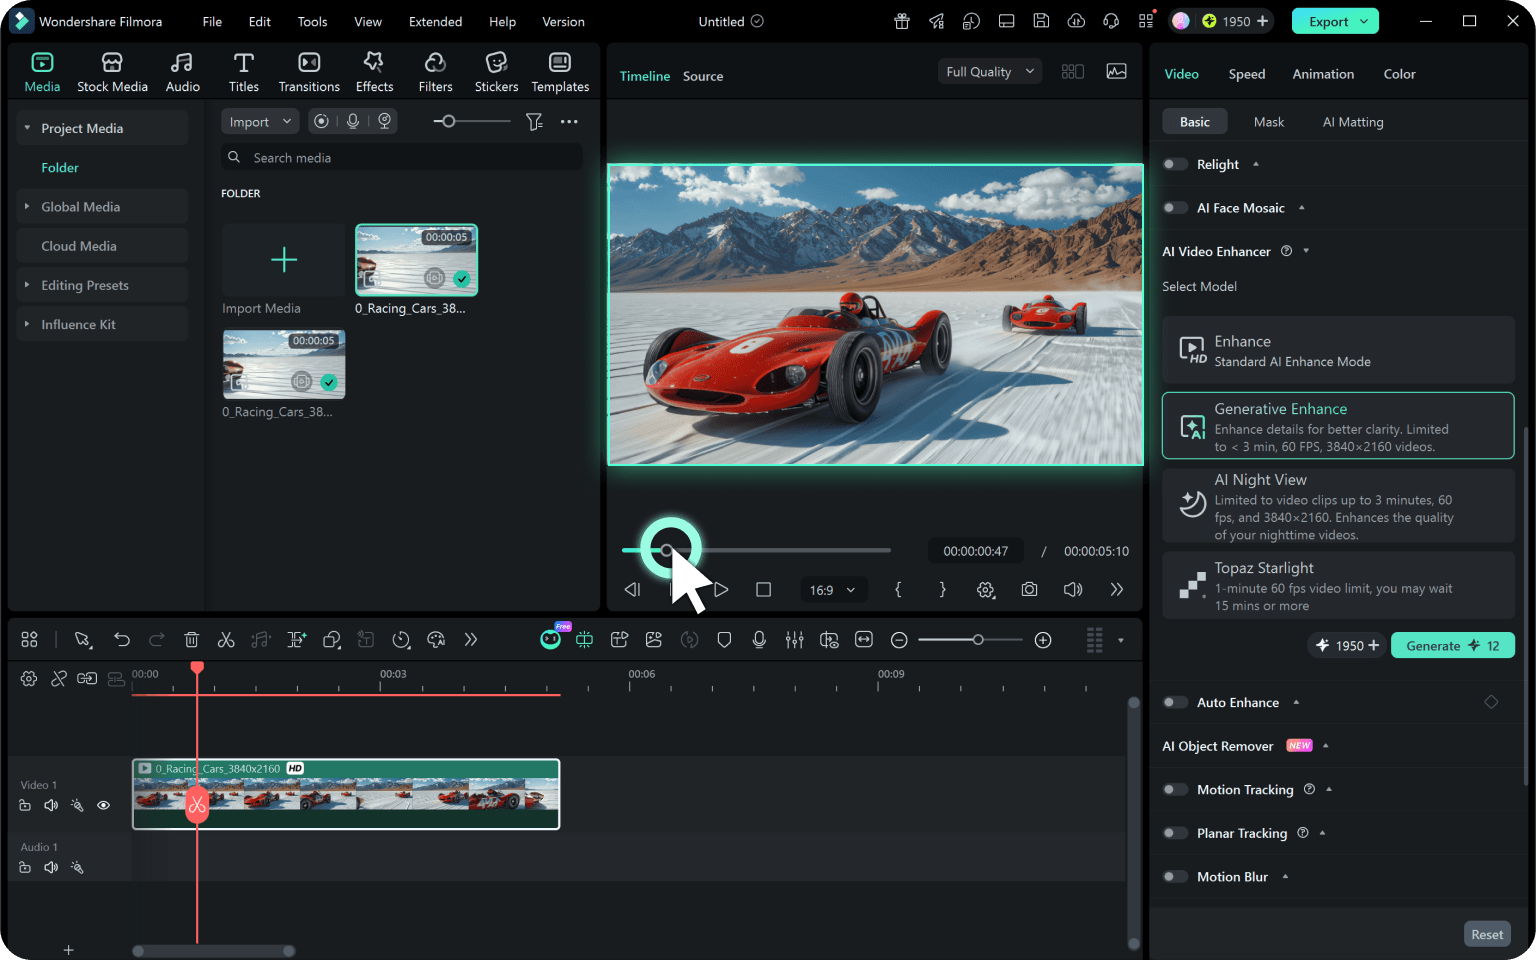Switch to the Animation tab
The height and width of the screenshot is (960, 1536).
pyautogui.click(x=1323, y=74)
